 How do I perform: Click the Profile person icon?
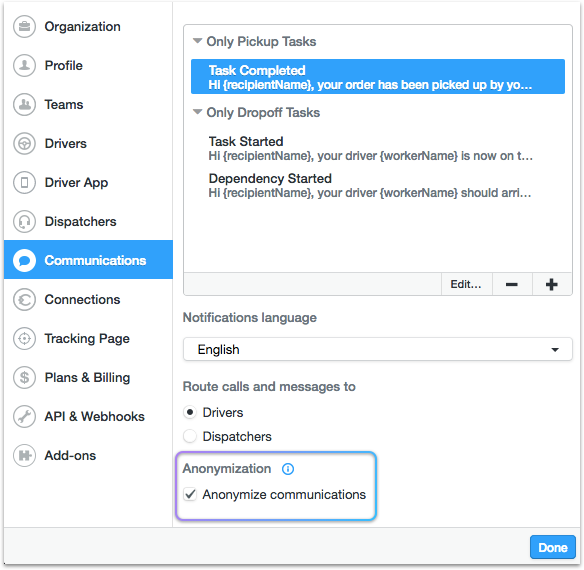click(25, 66)
